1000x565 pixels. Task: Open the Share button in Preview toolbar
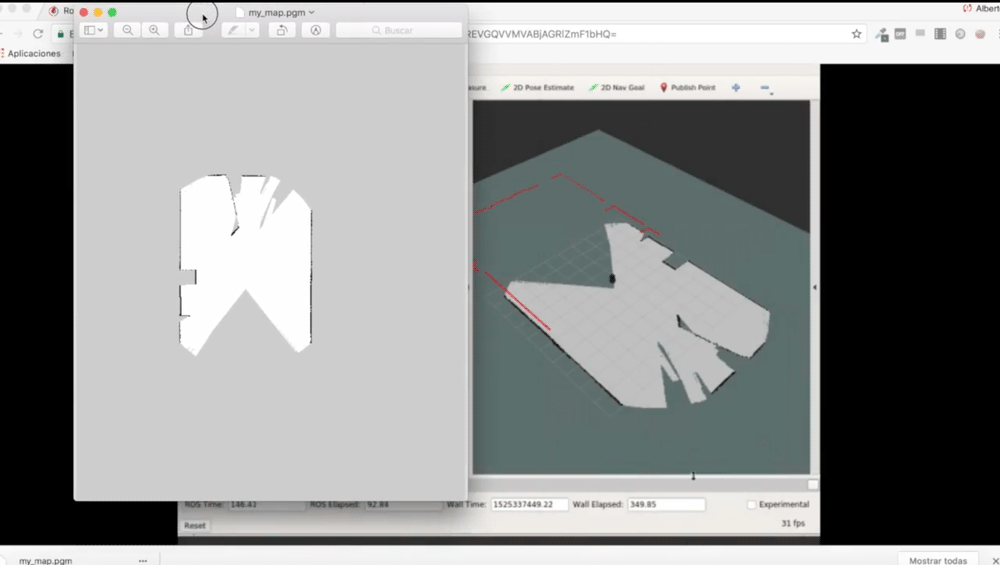pyautogui.click(x=189, y=31)
